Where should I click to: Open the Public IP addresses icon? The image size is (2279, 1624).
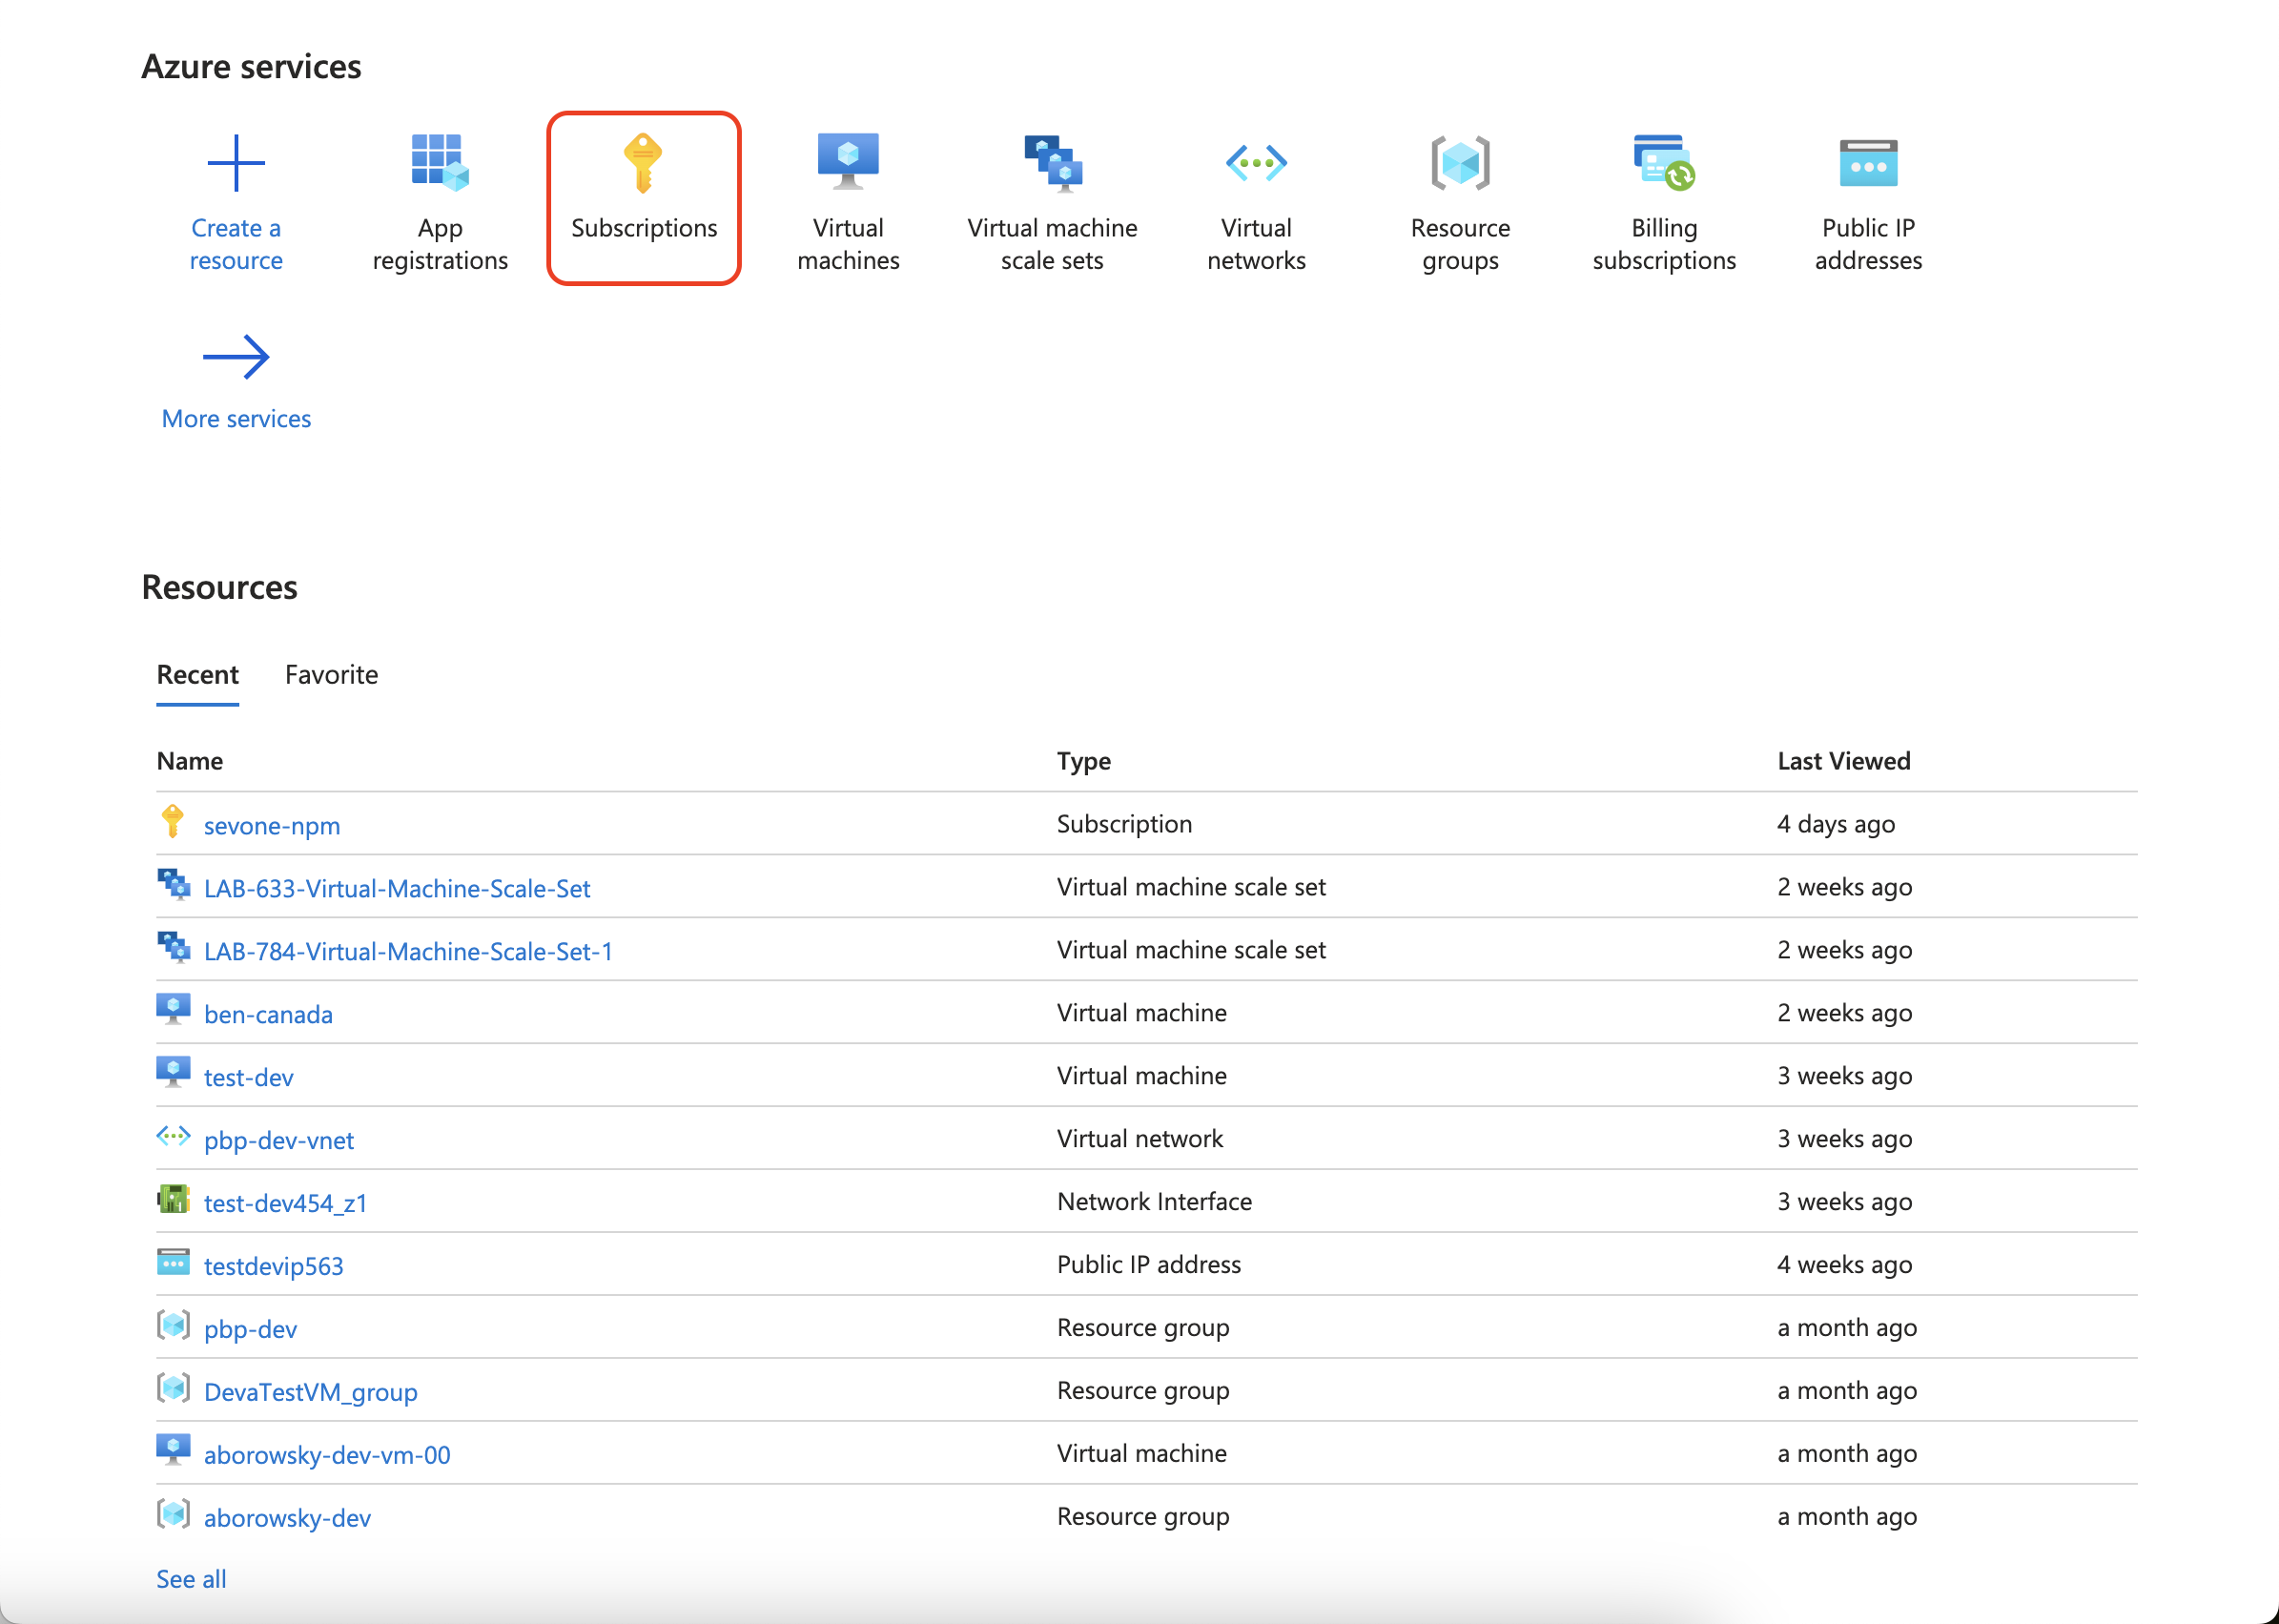point(1868,163)
